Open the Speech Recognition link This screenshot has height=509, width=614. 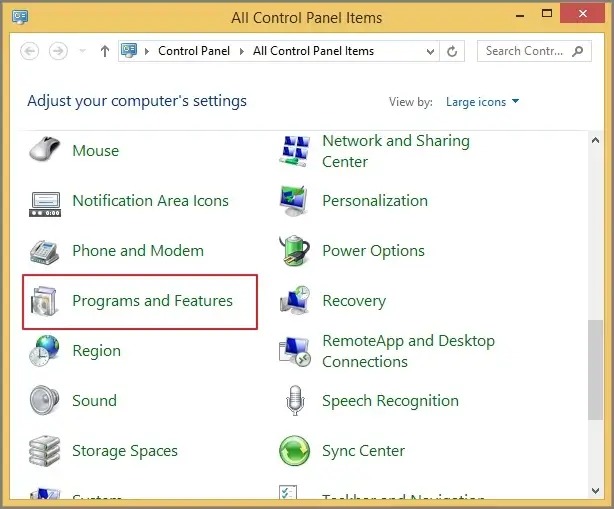[390, 401]
